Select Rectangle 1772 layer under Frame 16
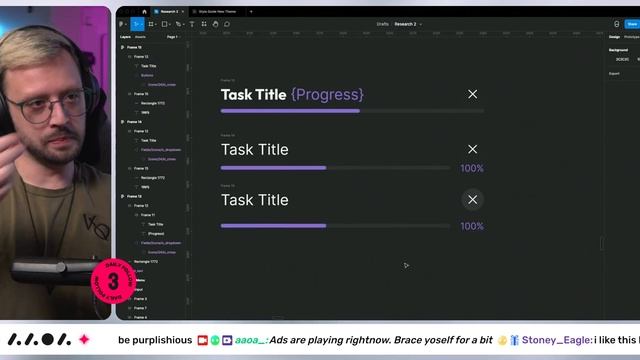This screenshot has height=360, width=640. [153, 103]
